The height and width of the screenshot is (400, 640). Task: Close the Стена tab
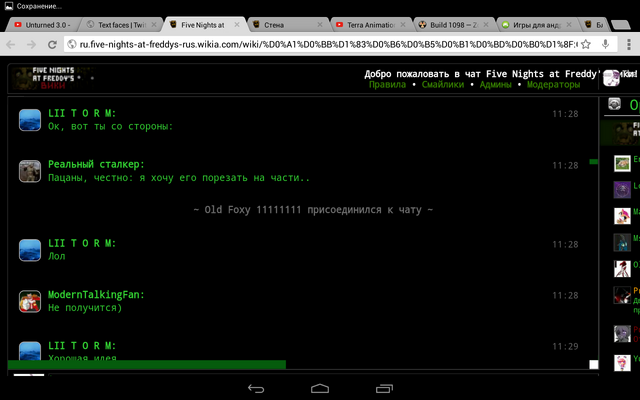coord(320,25)
